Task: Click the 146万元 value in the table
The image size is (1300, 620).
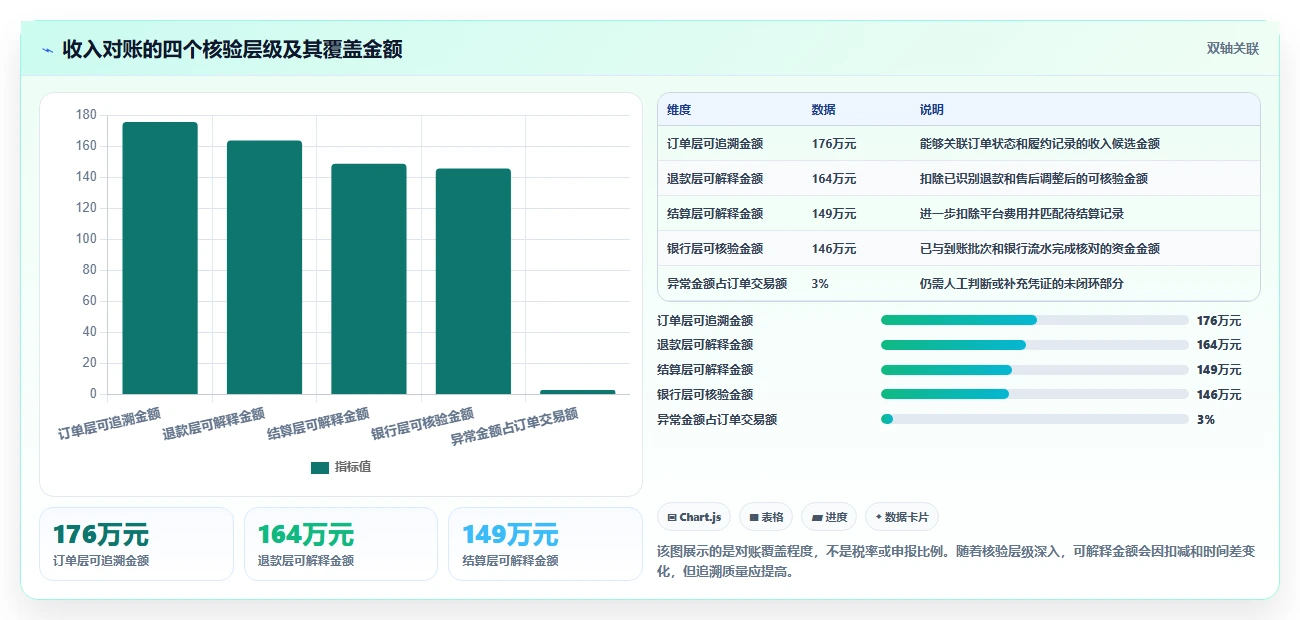Action: tap(834, 249)
